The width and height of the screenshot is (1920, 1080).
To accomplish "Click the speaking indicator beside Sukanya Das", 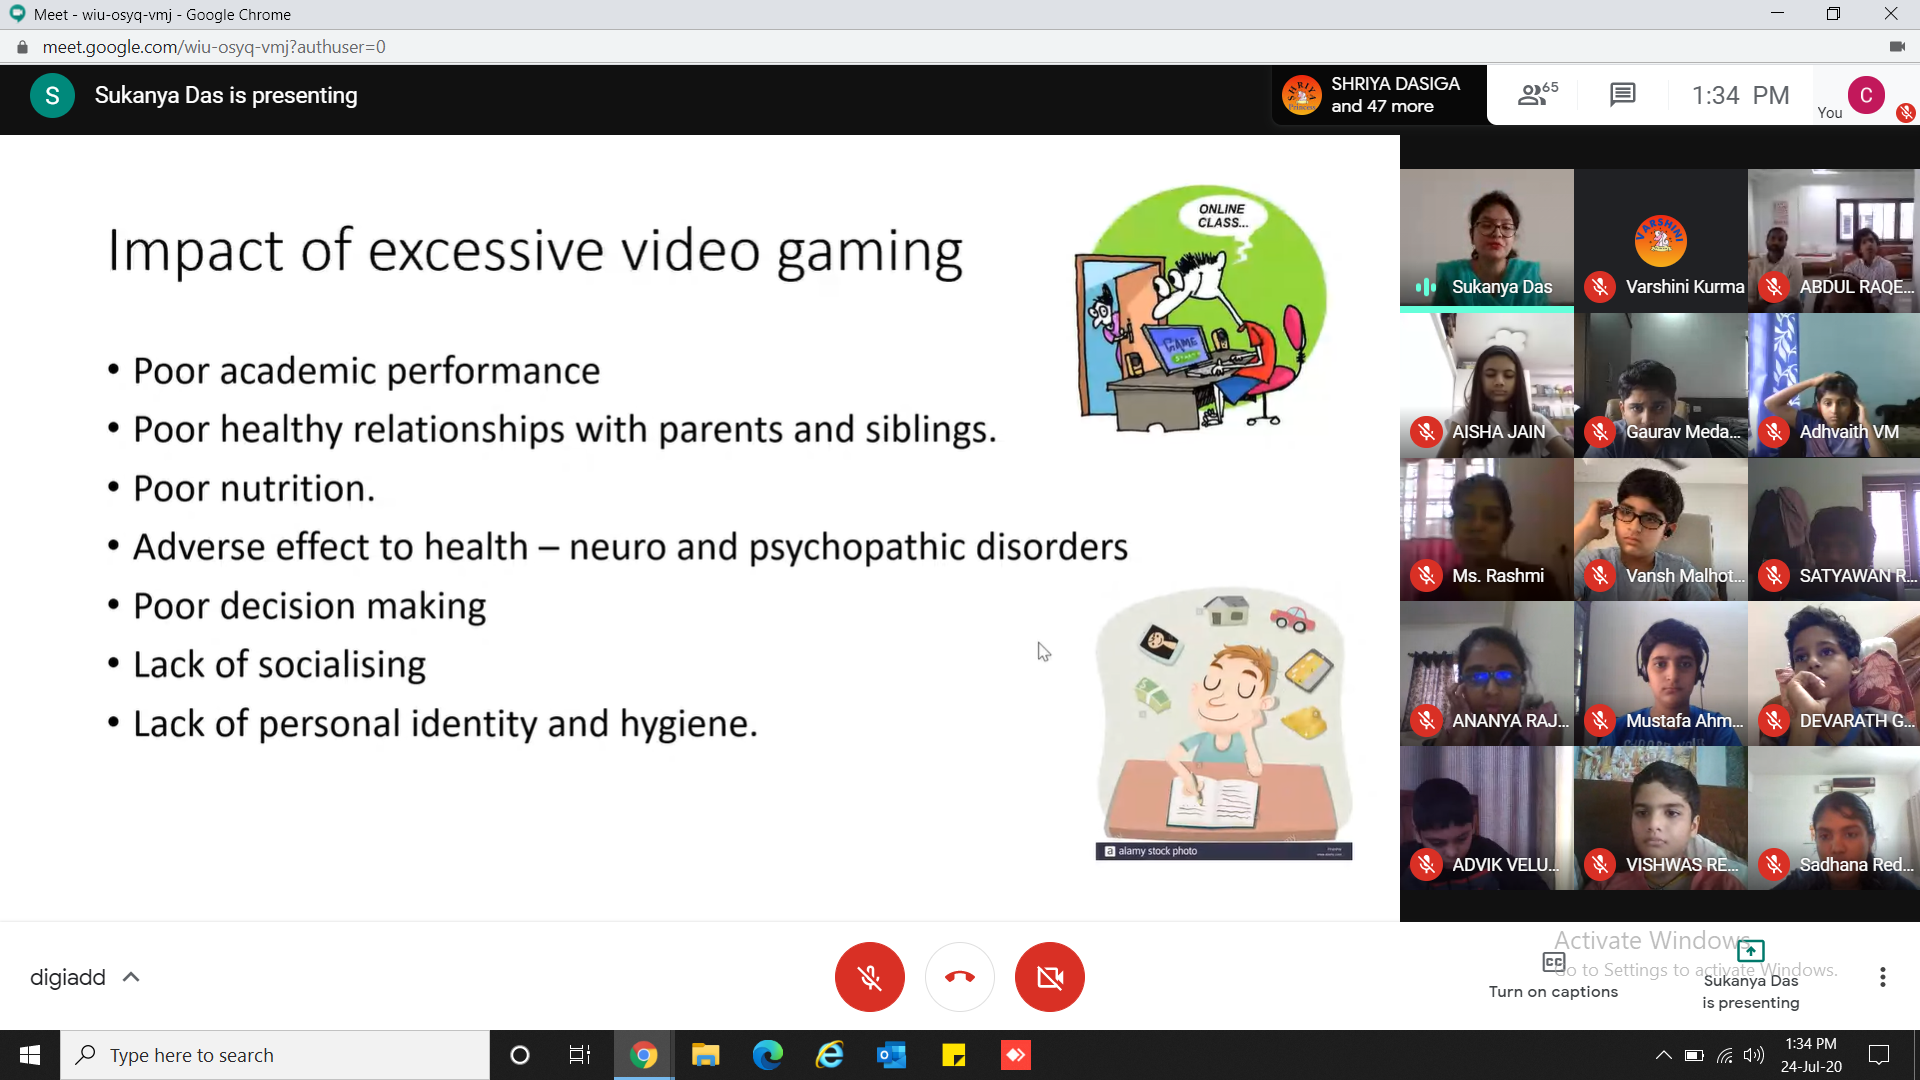I will (1426, 287).
